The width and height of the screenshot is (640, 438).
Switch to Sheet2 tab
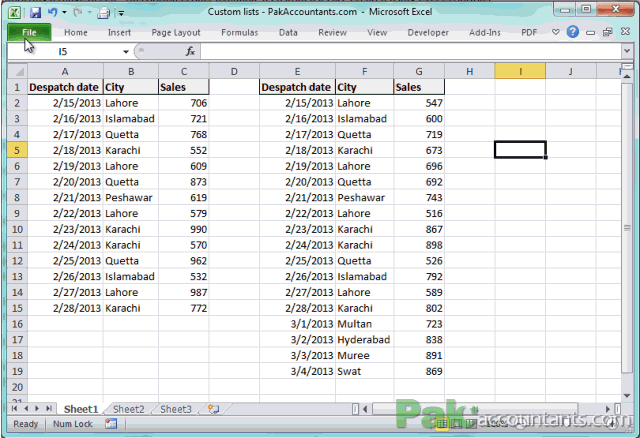tap(128, 409)
